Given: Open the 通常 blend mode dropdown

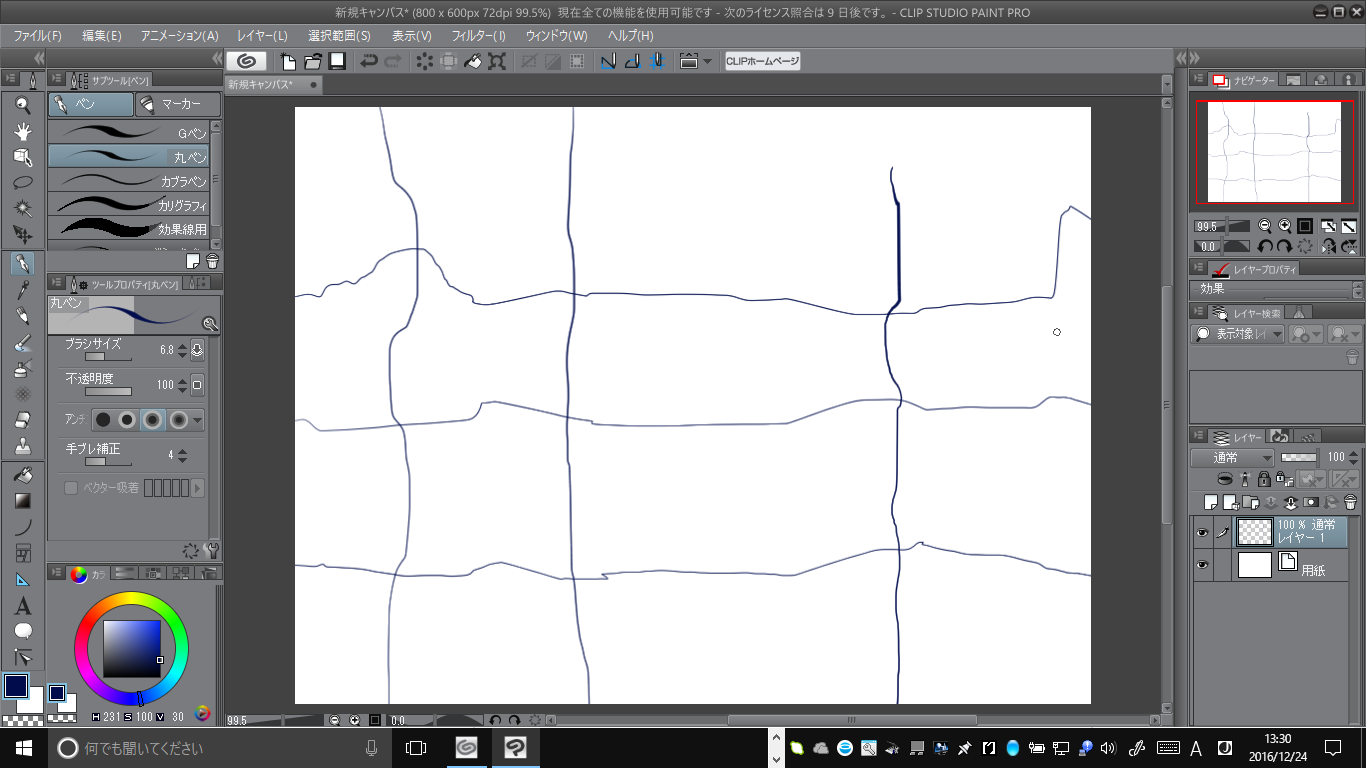Looking at the screenshot, I should point(1231,457).
